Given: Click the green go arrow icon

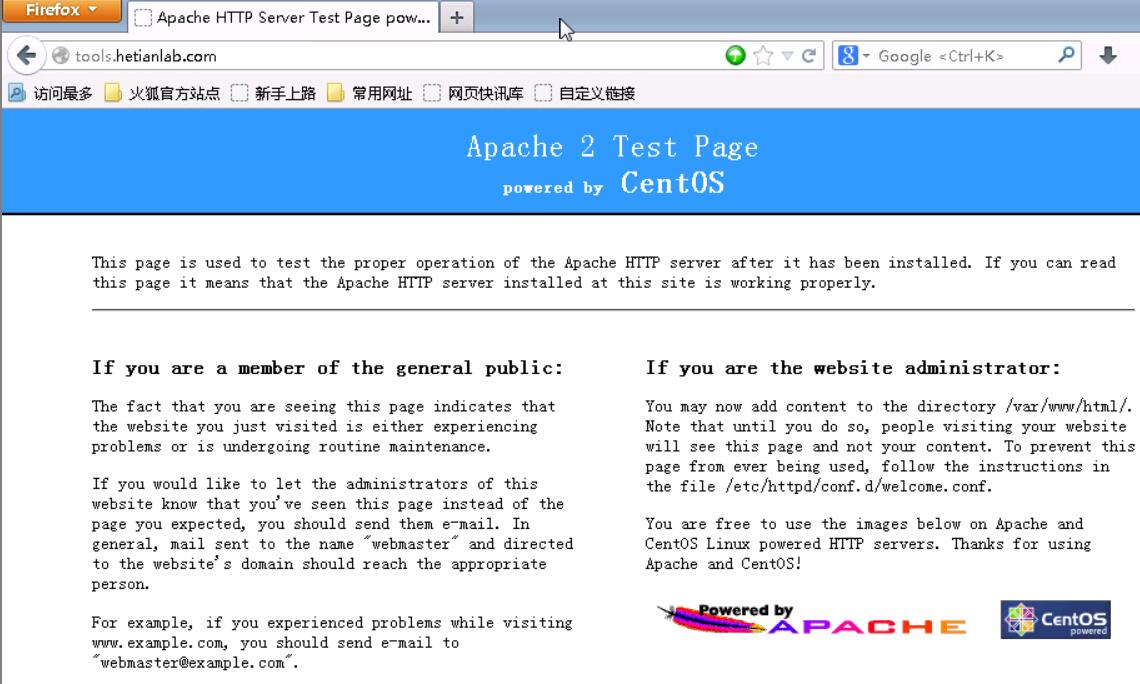Looking at the screenshot, I should [736, 55].
